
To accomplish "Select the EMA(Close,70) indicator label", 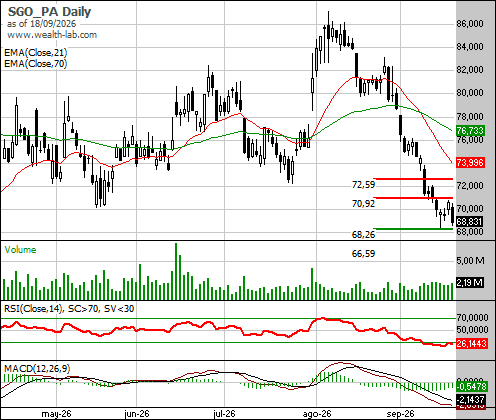I will [x=36, y=63].
